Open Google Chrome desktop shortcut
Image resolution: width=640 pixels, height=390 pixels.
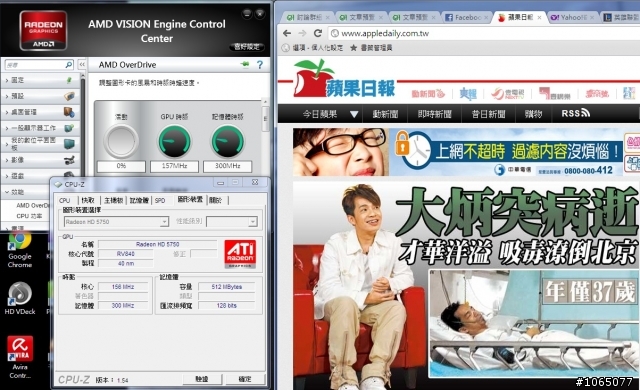click(x=20, y=250)
